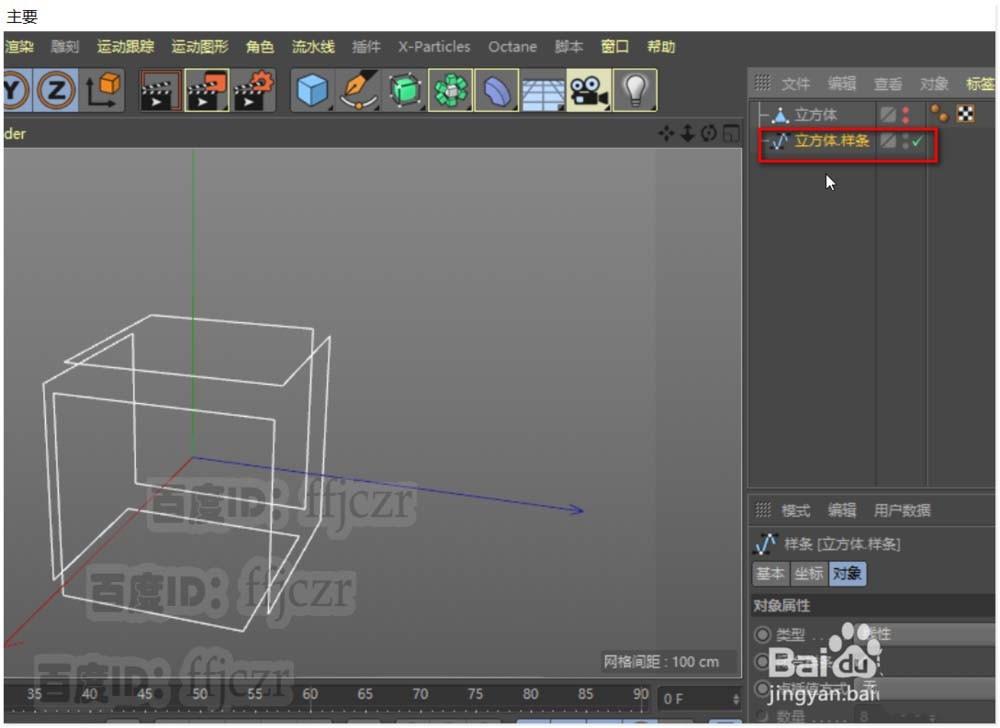
Task: Select the Camera tool icon
Action: (591, 89)
